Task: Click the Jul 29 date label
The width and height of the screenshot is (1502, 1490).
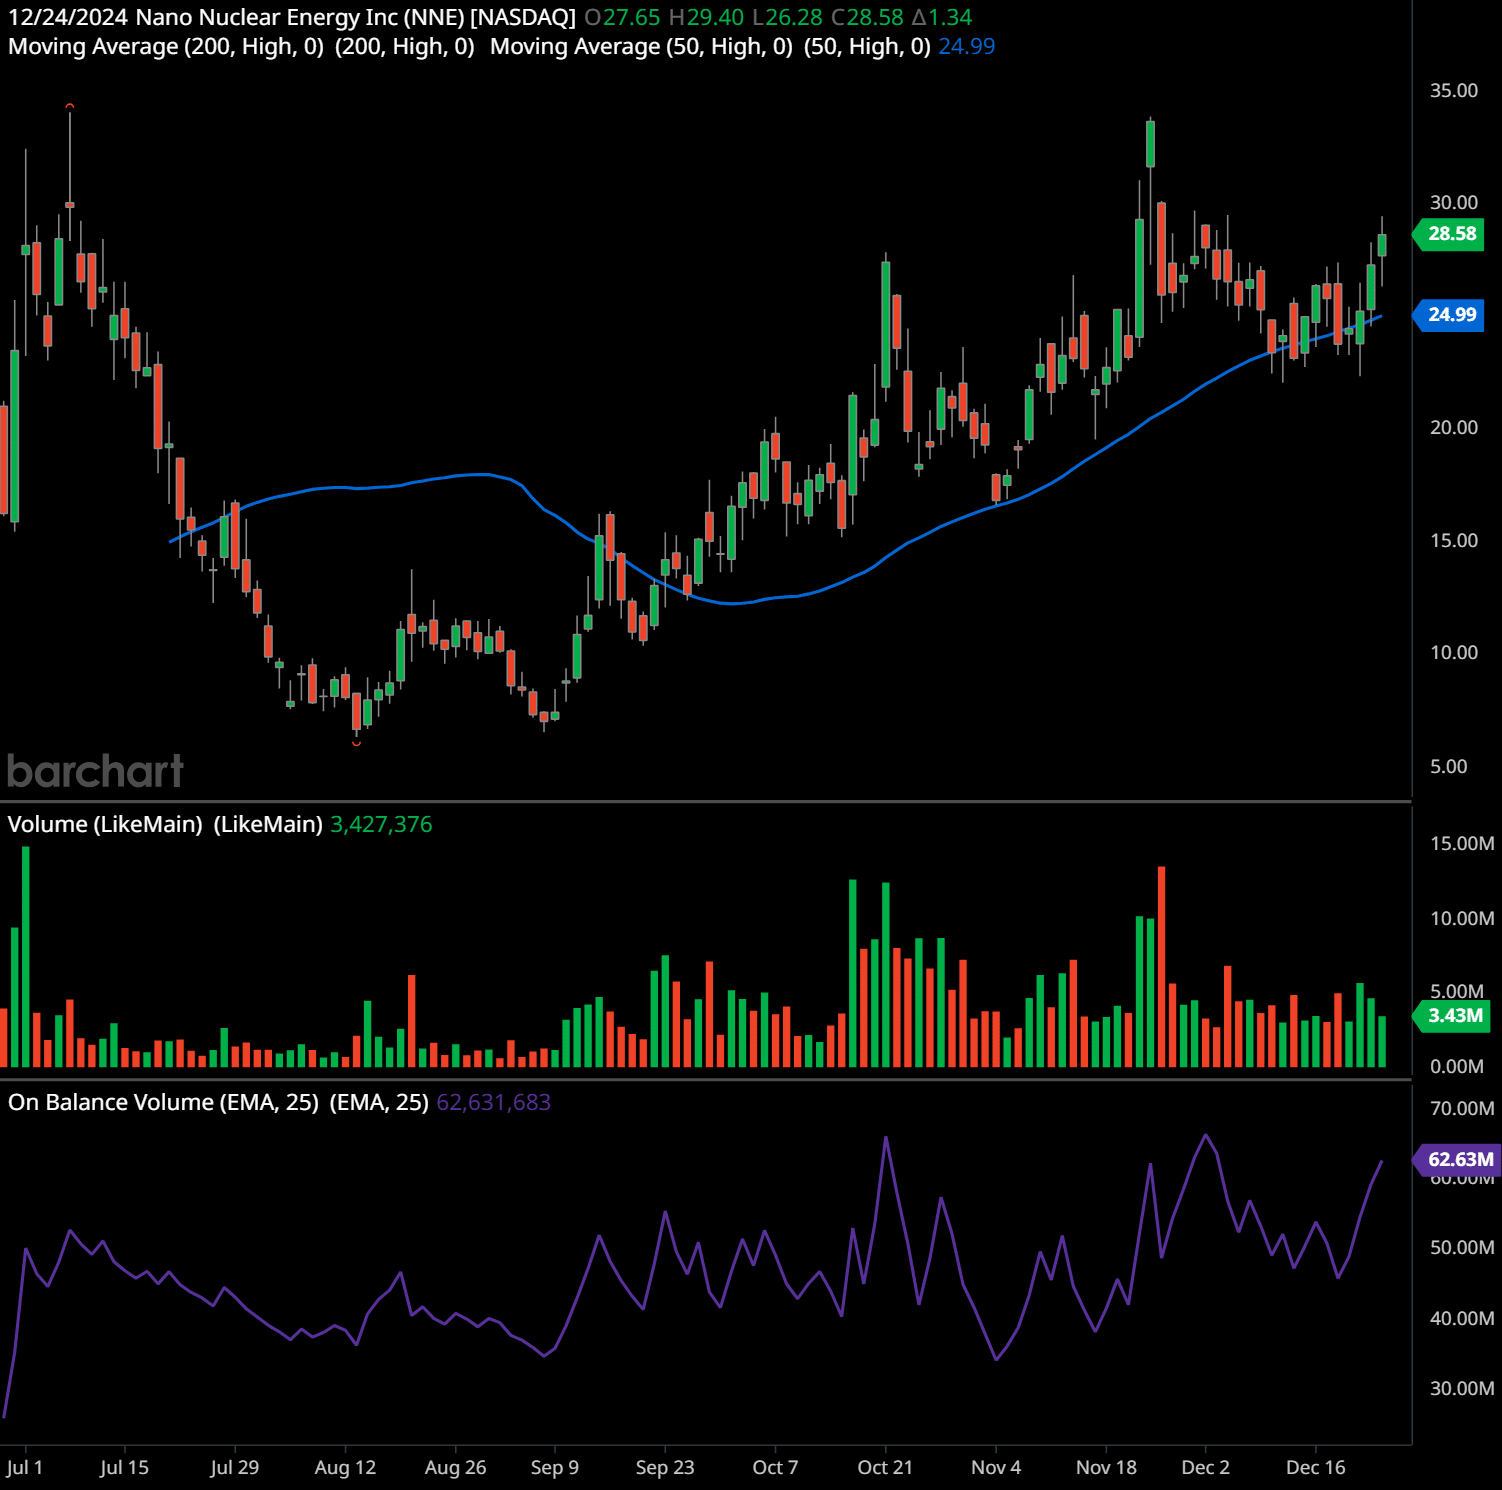Action: [234, 1468]
